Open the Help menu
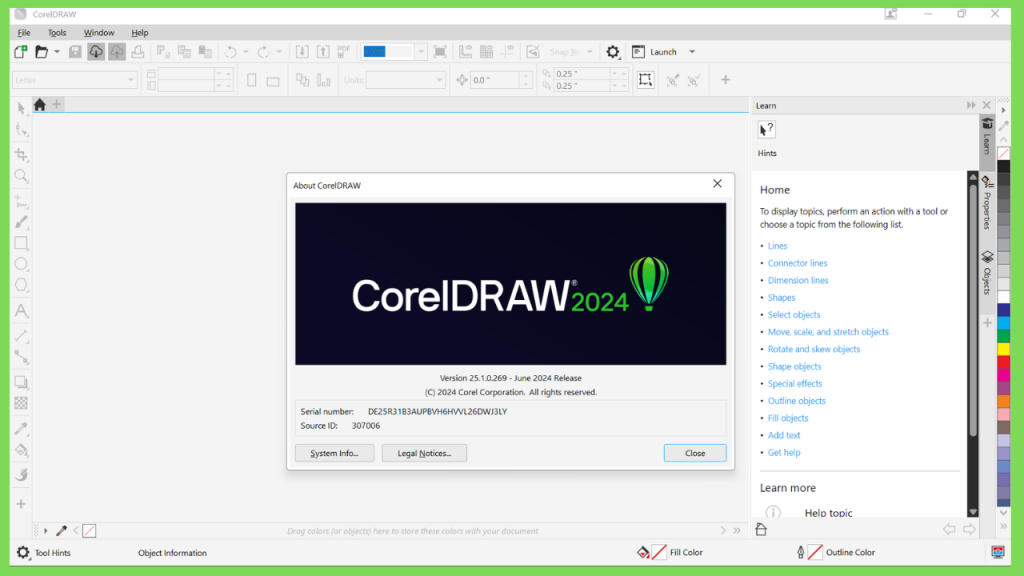 (x=140, y=33)
